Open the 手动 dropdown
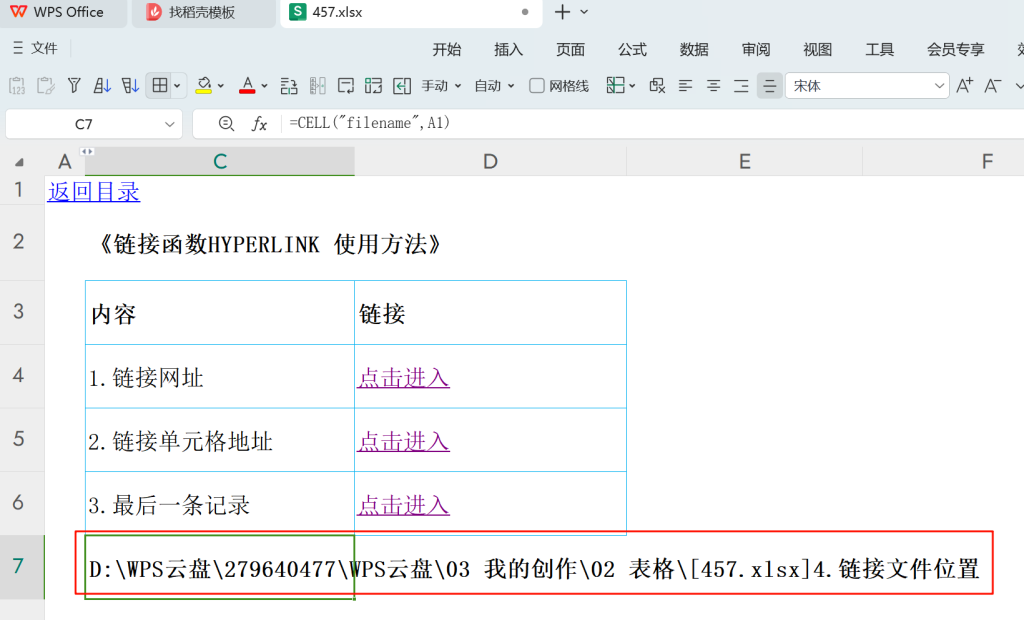Viewport: 1024px width, 620px height. pos(441,86)
